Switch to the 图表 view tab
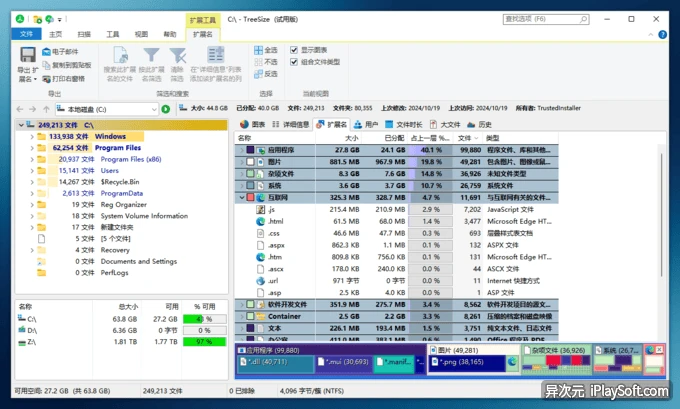This screenshot has height=409, width=680. pos(252,124)
